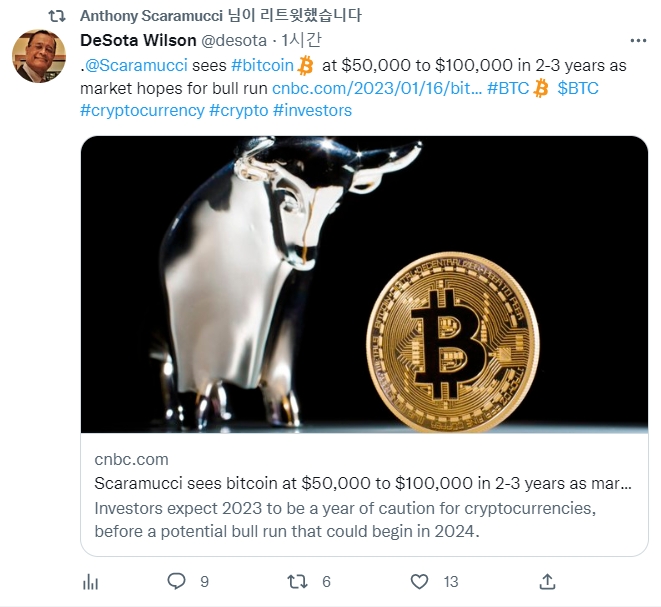Image resolution: width=661 pixels, height=607 pixels.
Task: Open the cnbc.com/2023/01/16 article URL
Action: tap(377, 88)
